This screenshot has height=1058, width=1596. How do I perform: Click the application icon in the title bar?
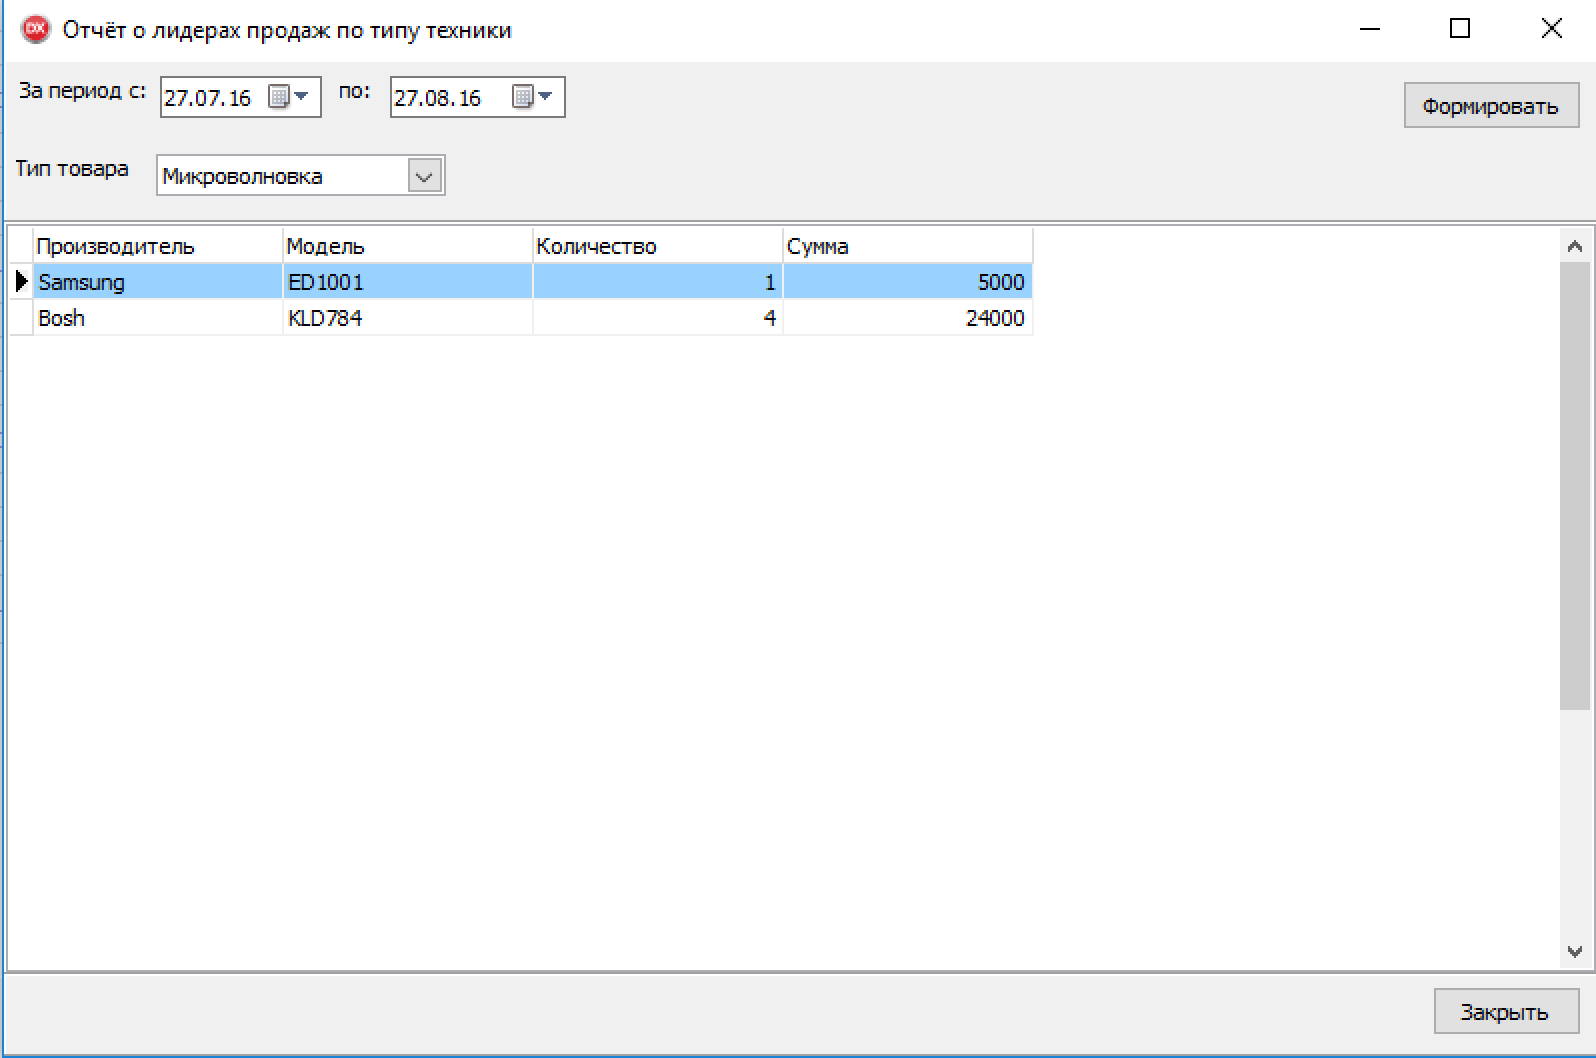pos(35,29)
